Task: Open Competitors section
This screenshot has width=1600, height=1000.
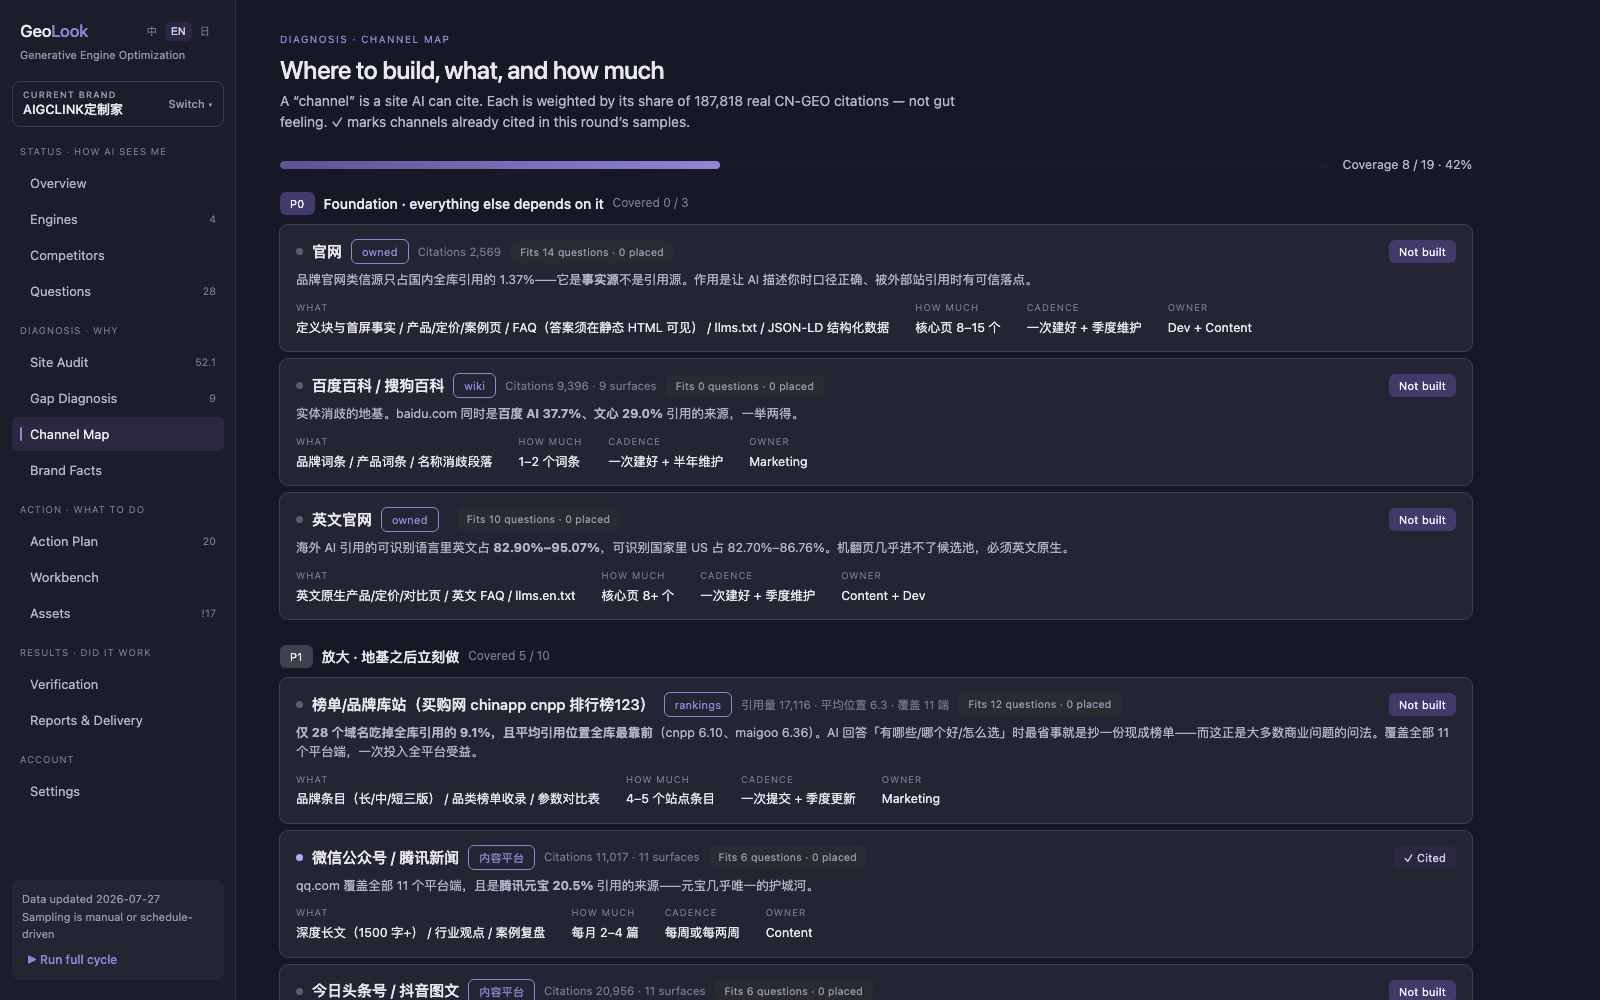Action: [x=118, y=256]
